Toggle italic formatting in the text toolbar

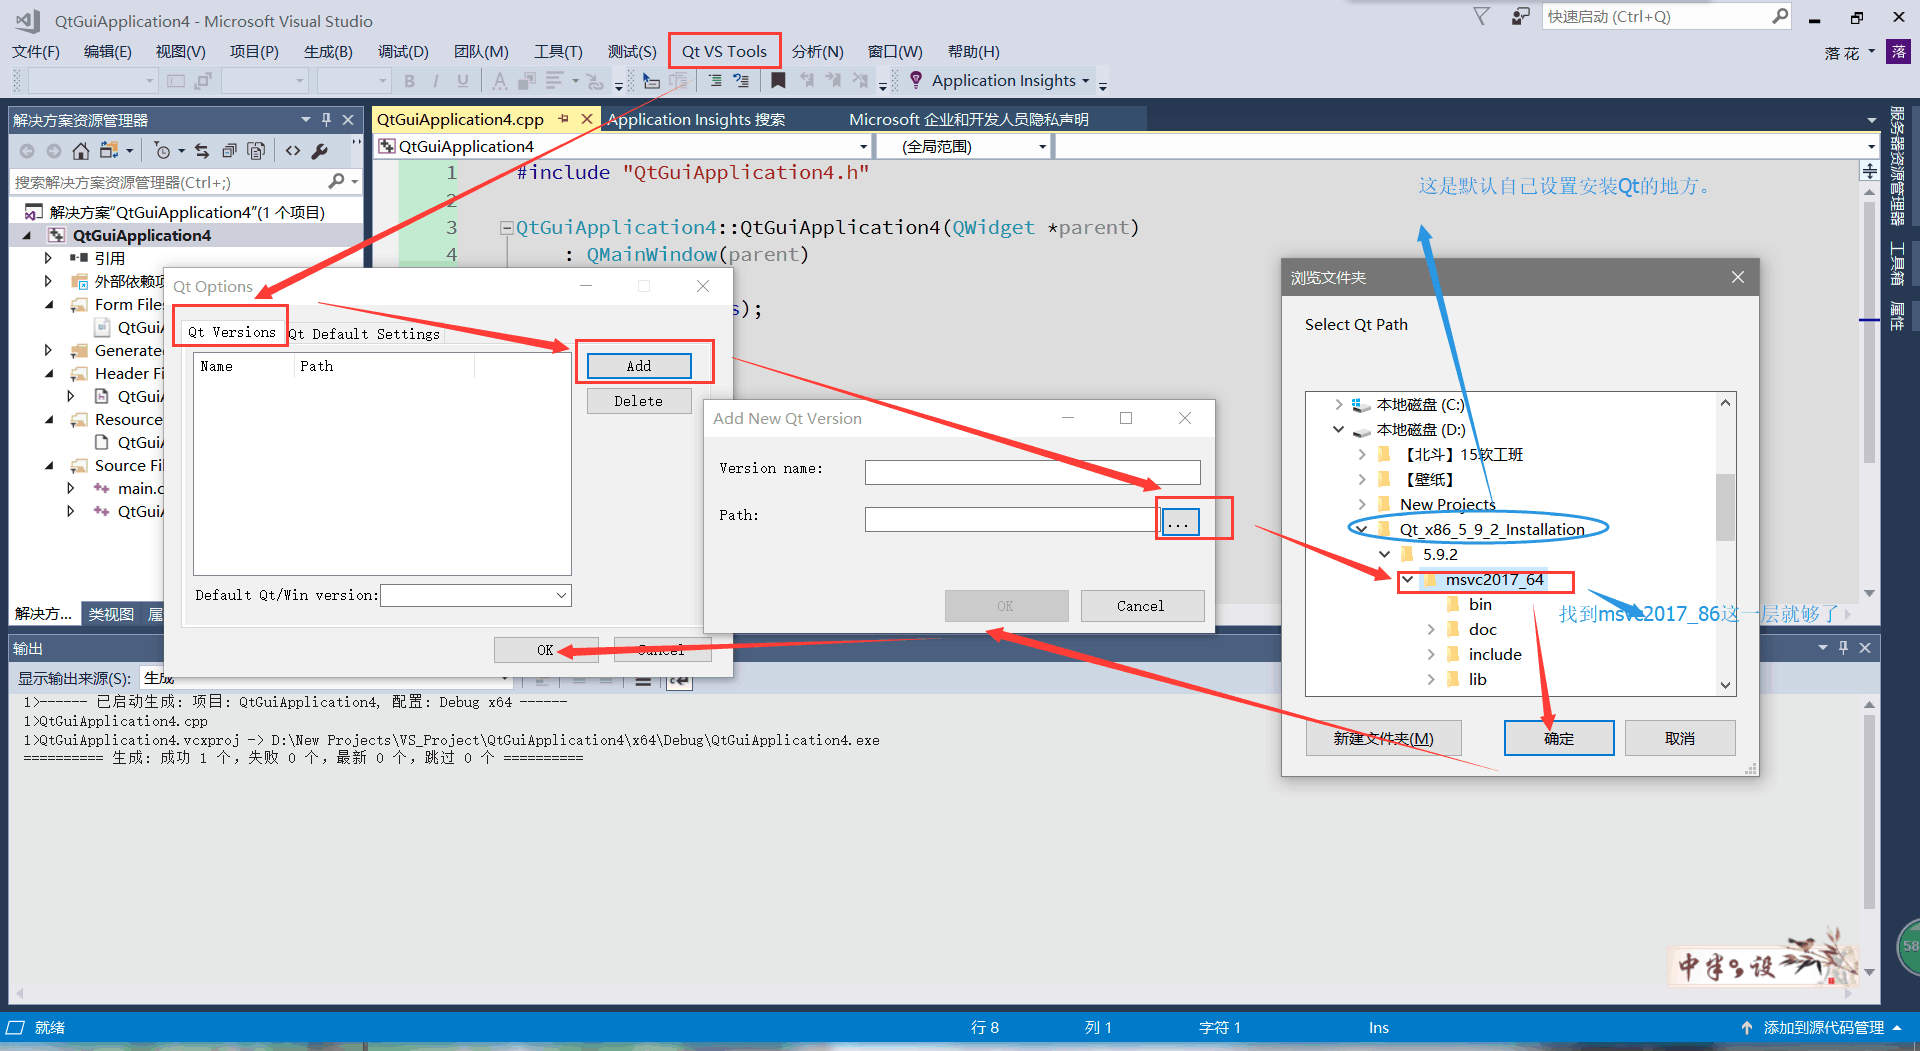click(435, 80)
